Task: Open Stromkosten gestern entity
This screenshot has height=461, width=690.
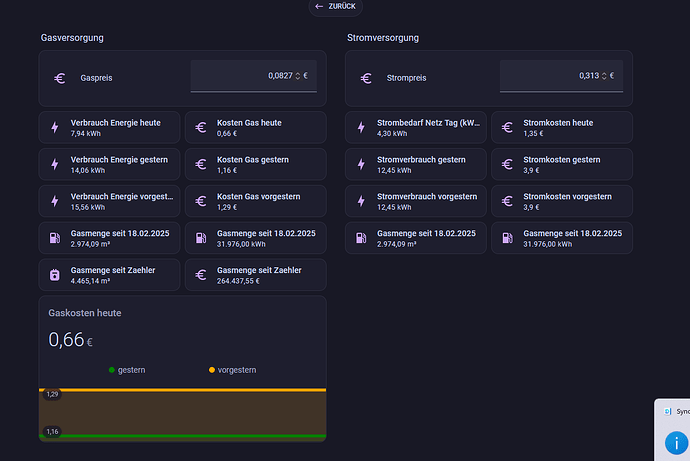Action: point(562,165)
